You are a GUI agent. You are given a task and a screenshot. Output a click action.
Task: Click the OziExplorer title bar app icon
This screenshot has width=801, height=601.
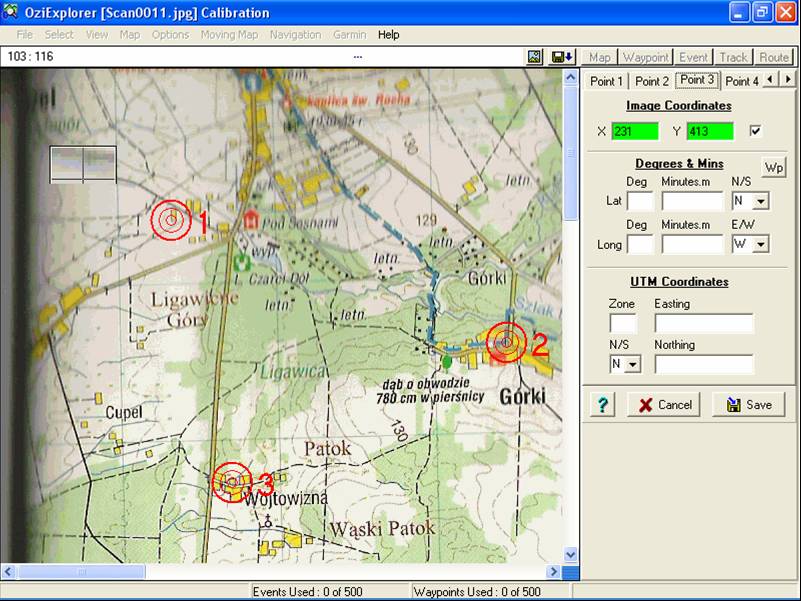(11, 12)
